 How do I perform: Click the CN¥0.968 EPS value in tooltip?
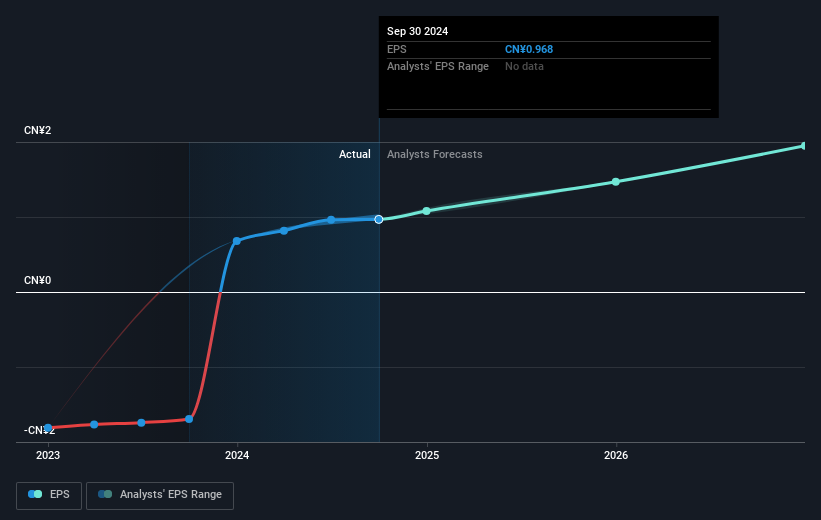(529, 49)
